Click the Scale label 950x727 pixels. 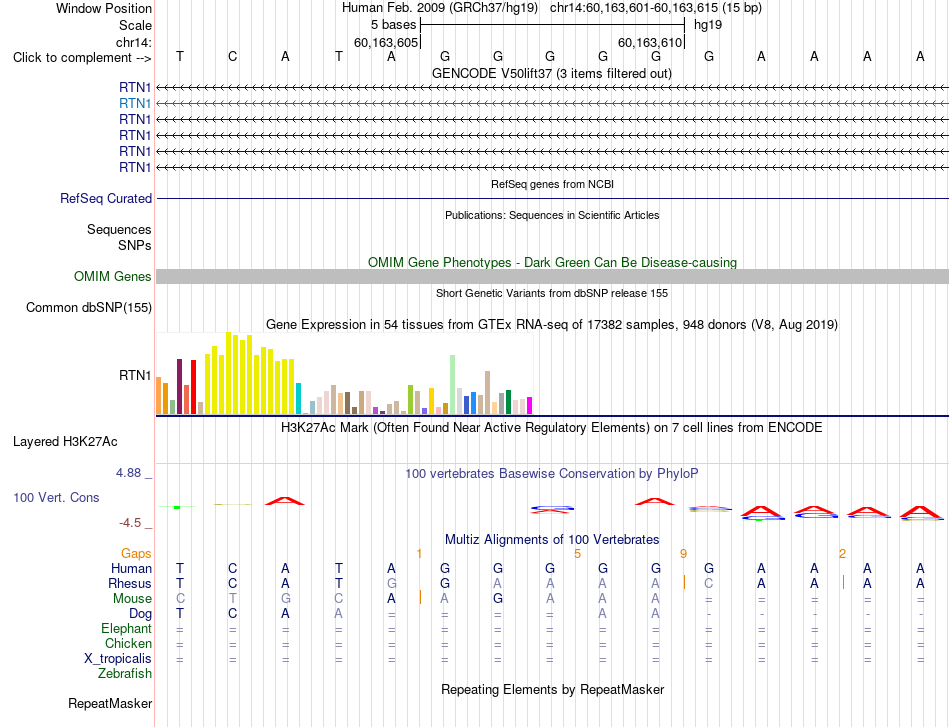pos(135,25)
